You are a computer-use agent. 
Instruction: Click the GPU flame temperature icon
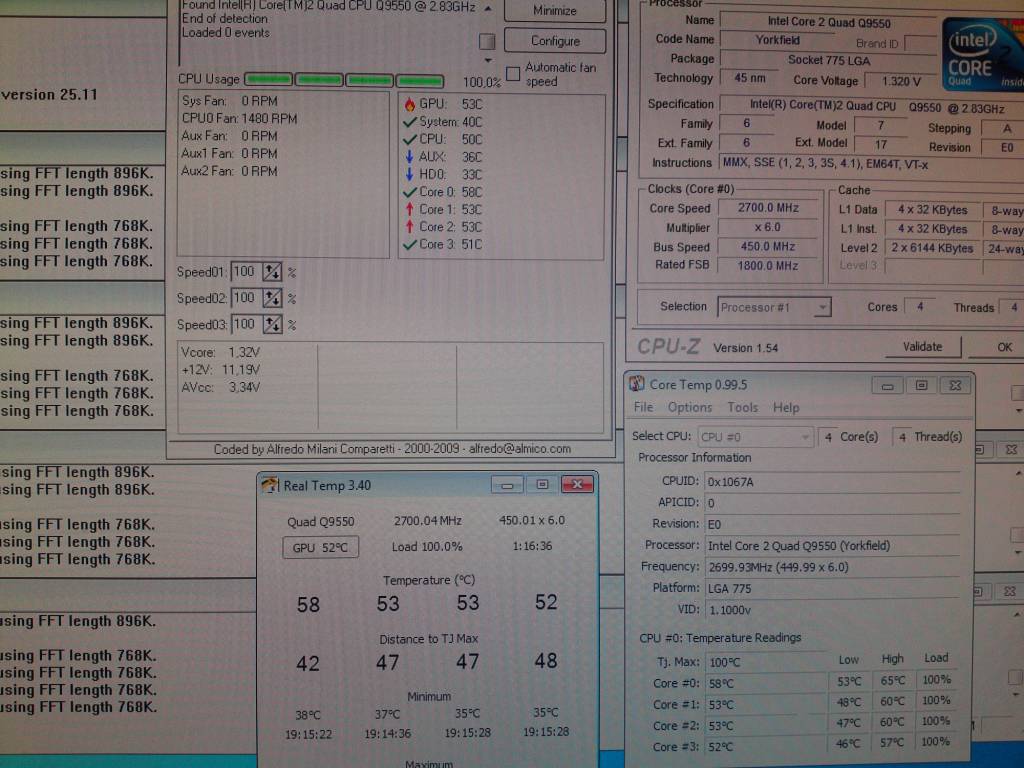coord(409,104)
